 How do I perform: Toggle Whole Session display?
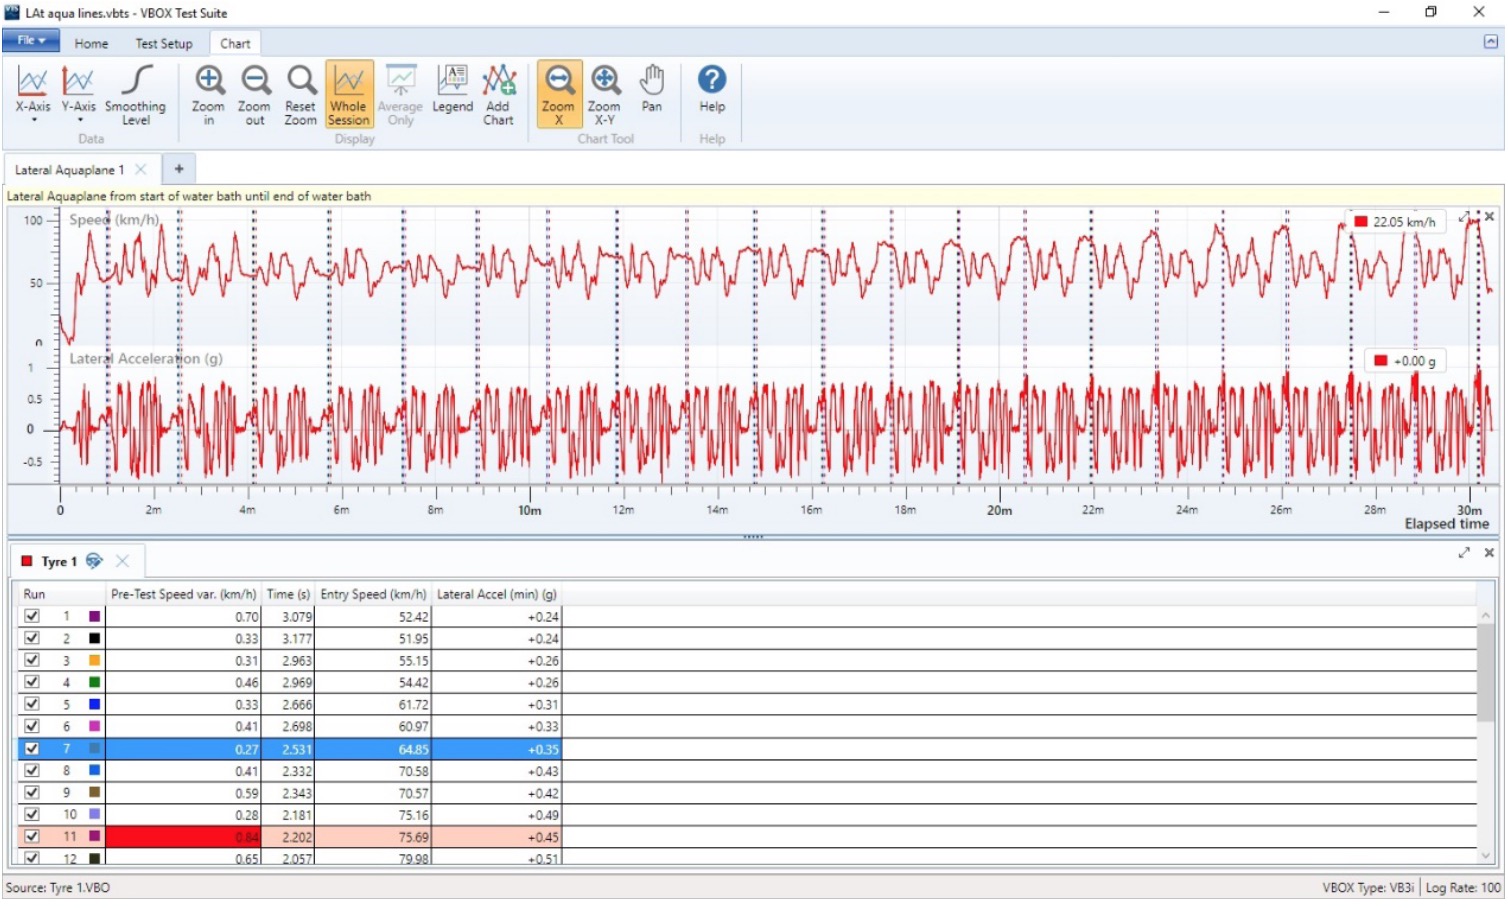pyautogui.click(x=348, y=94)
